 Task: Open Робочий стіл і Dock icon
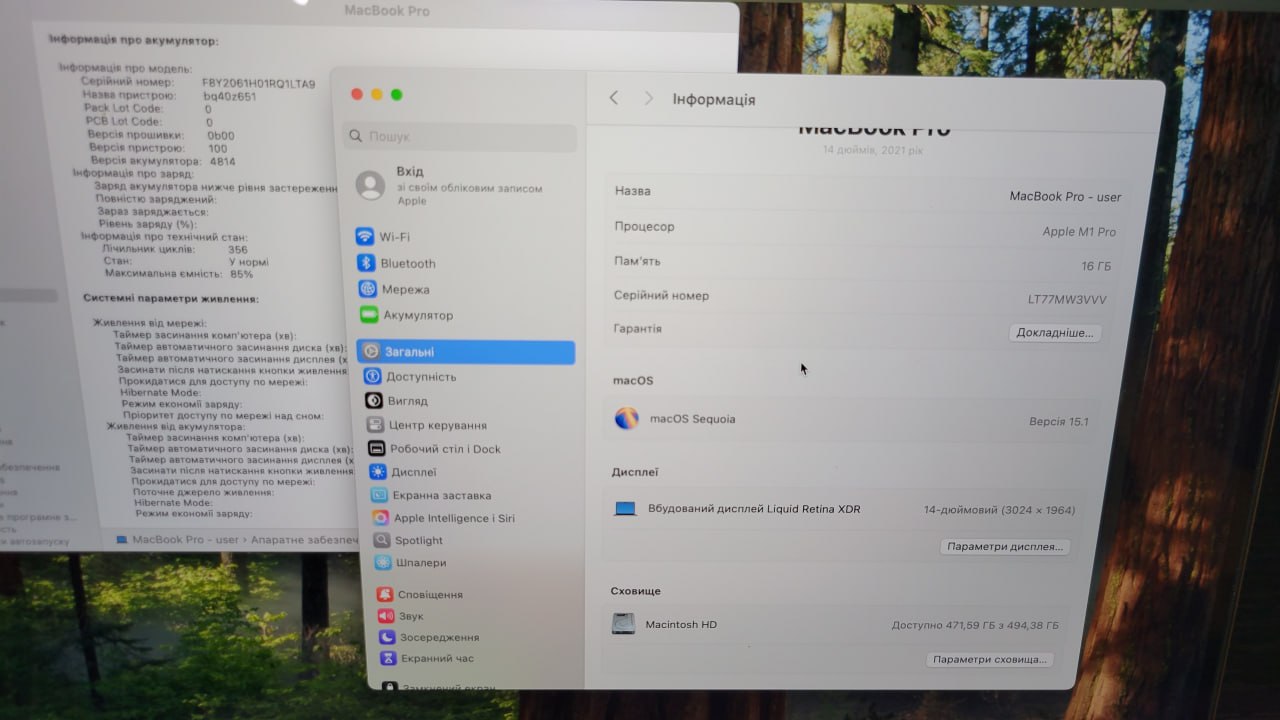[x=376, y=449]
